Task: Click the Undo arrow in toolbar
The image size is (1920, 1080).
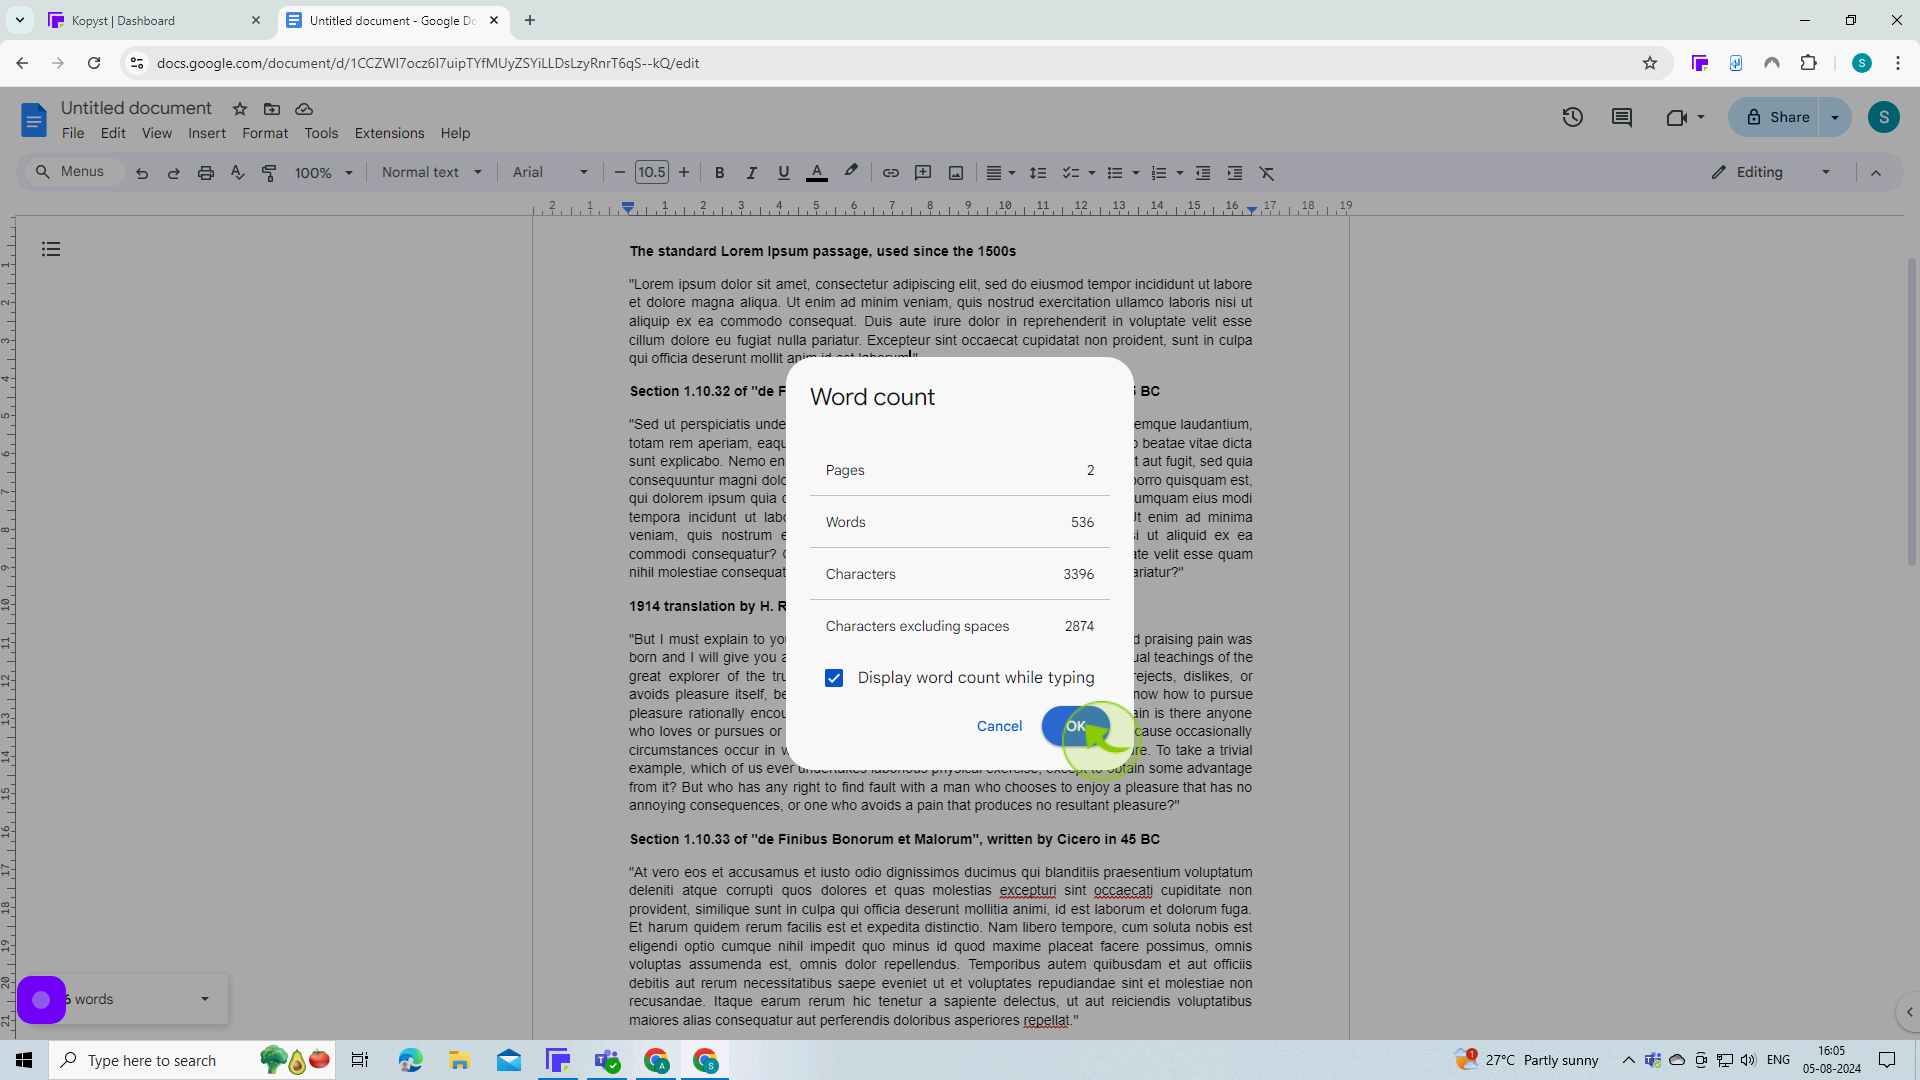Action: [142, 173]
